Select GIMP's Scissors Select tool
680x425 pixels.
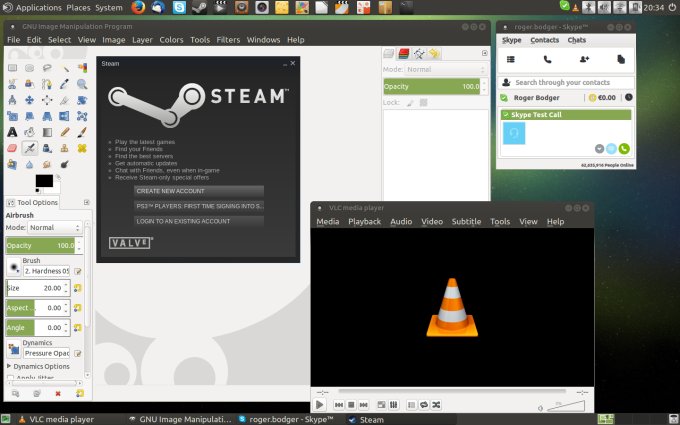tap(12, 84)
